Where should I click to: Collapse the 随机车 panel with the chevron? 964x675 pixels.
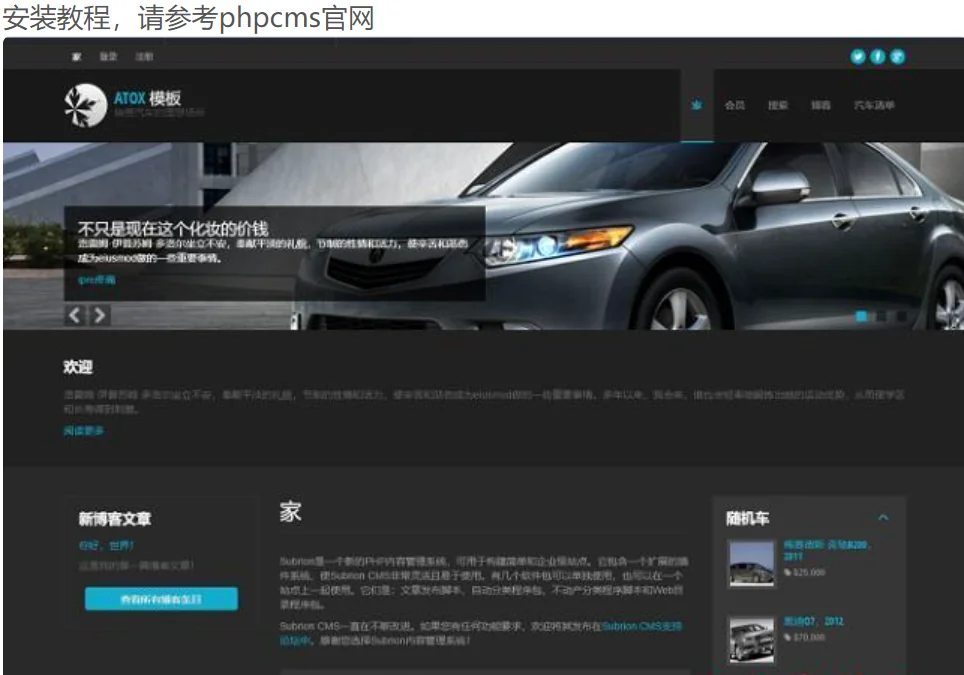[x=882, y=518]
